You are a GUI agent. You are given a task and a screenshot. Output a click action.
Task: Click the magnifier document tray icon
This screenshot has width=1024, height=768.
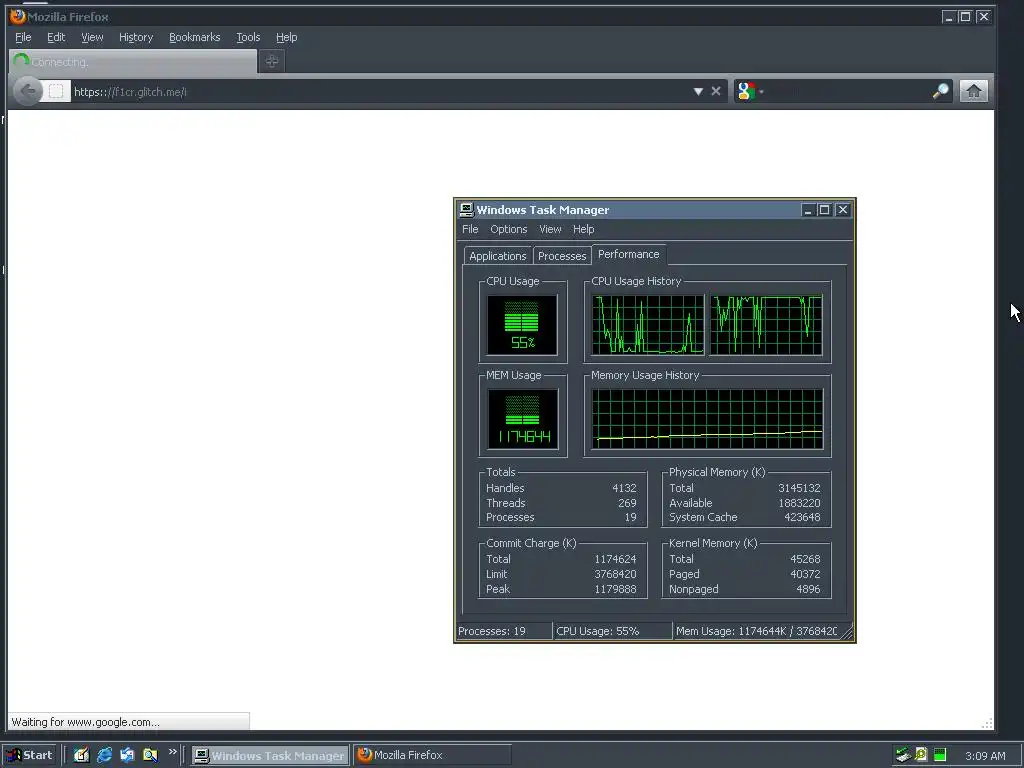pos(921,755)
